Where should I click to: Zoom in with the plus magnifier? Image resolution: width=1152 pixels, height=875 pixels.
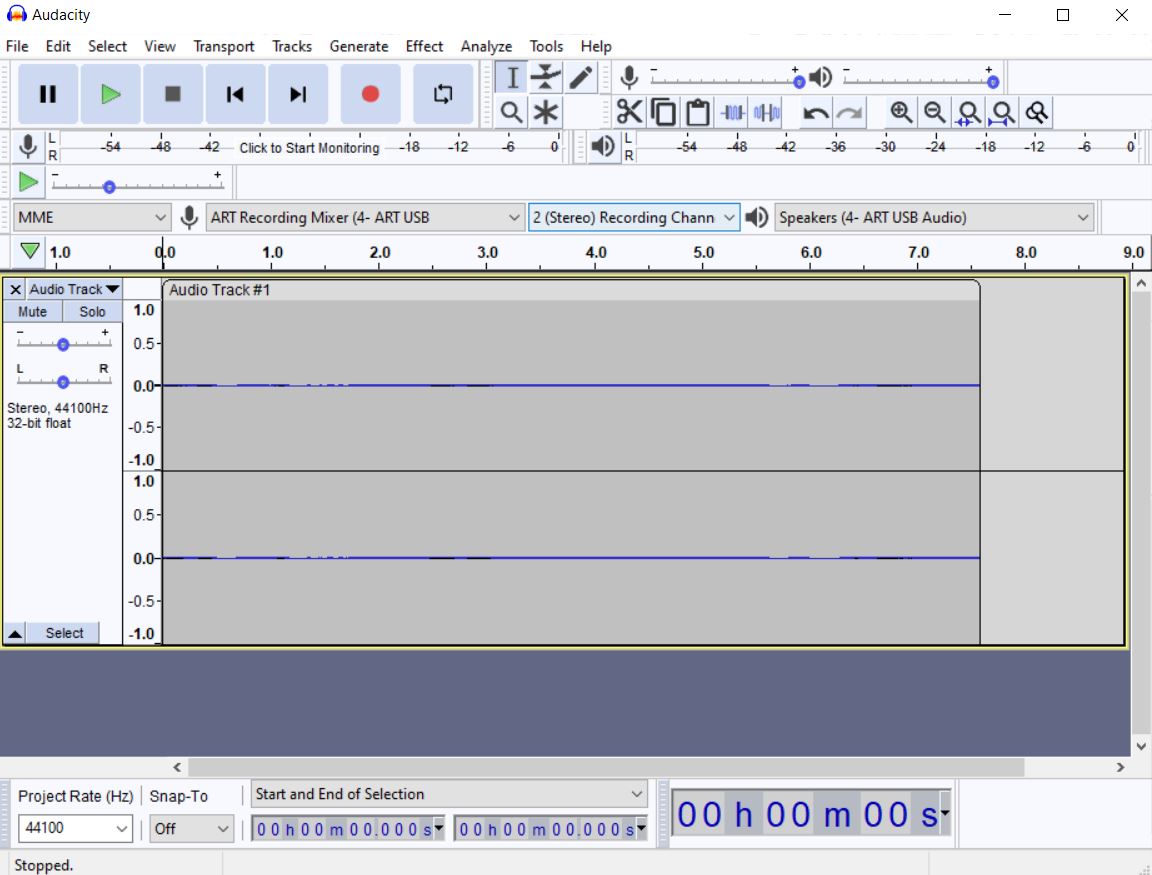[x=901, y=112]
